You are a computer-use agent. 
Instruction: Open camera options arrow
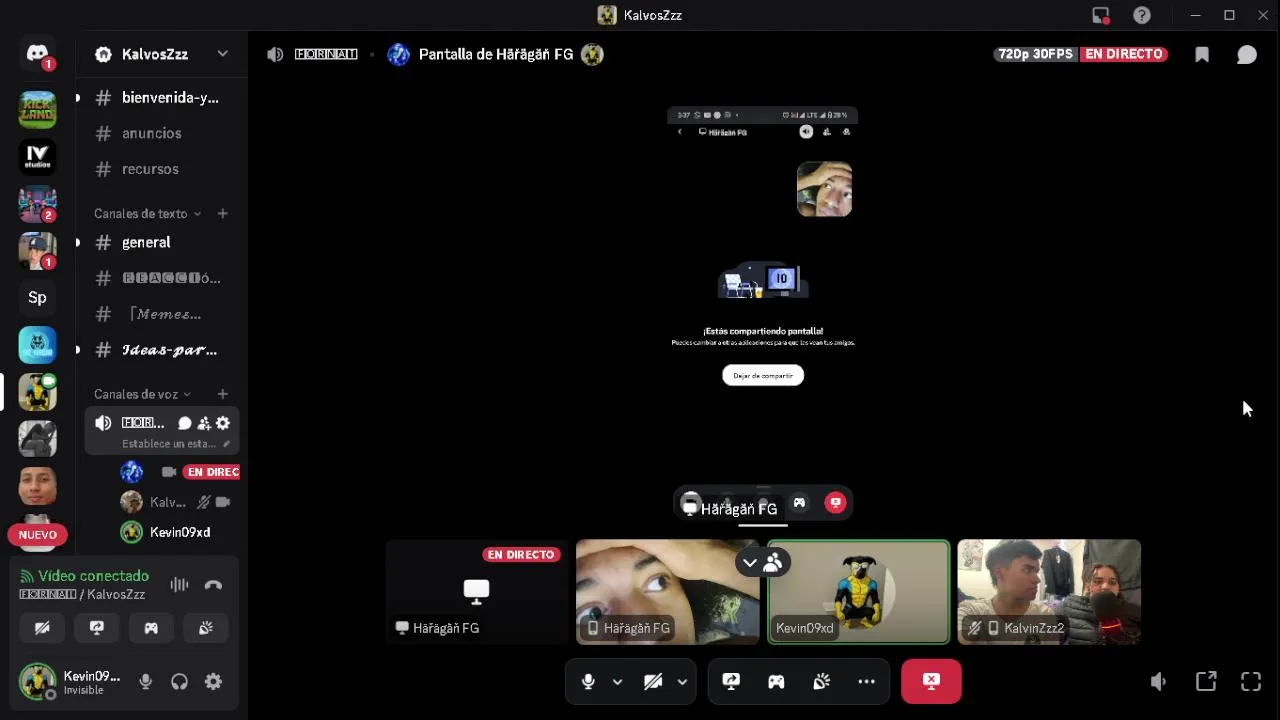click(x=682, y=682)
